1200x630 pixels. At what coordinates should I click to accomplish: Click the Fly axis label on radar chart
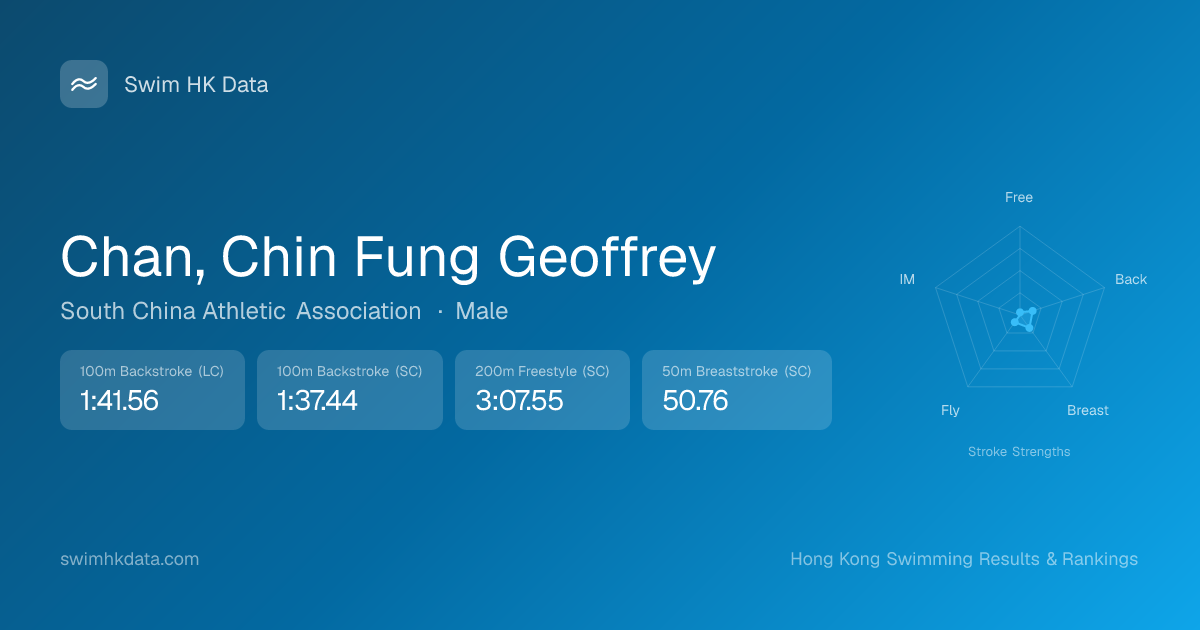tap(950, 410)
